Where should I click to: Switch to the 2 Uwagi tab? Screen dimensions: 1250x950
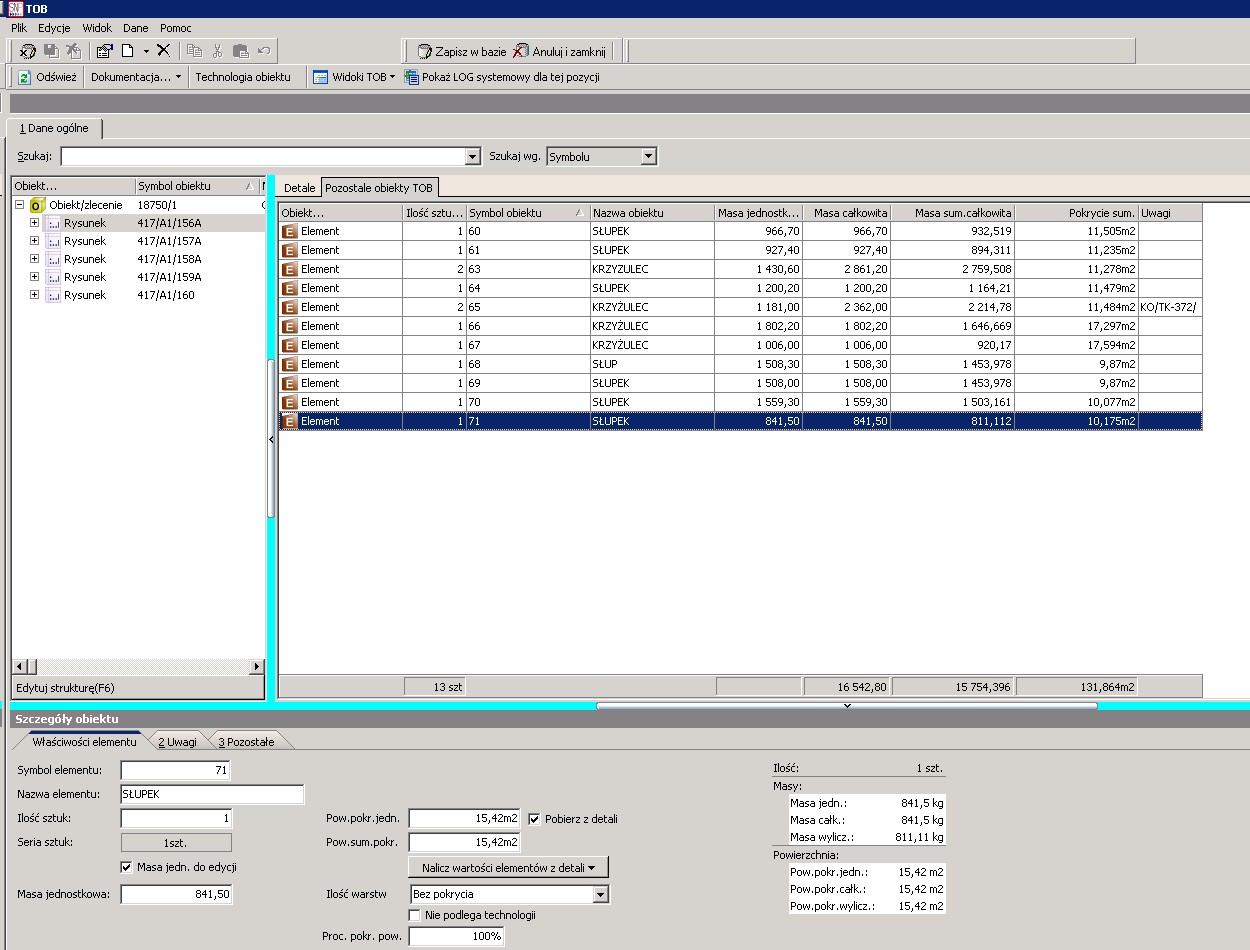[x=177, y=742]
